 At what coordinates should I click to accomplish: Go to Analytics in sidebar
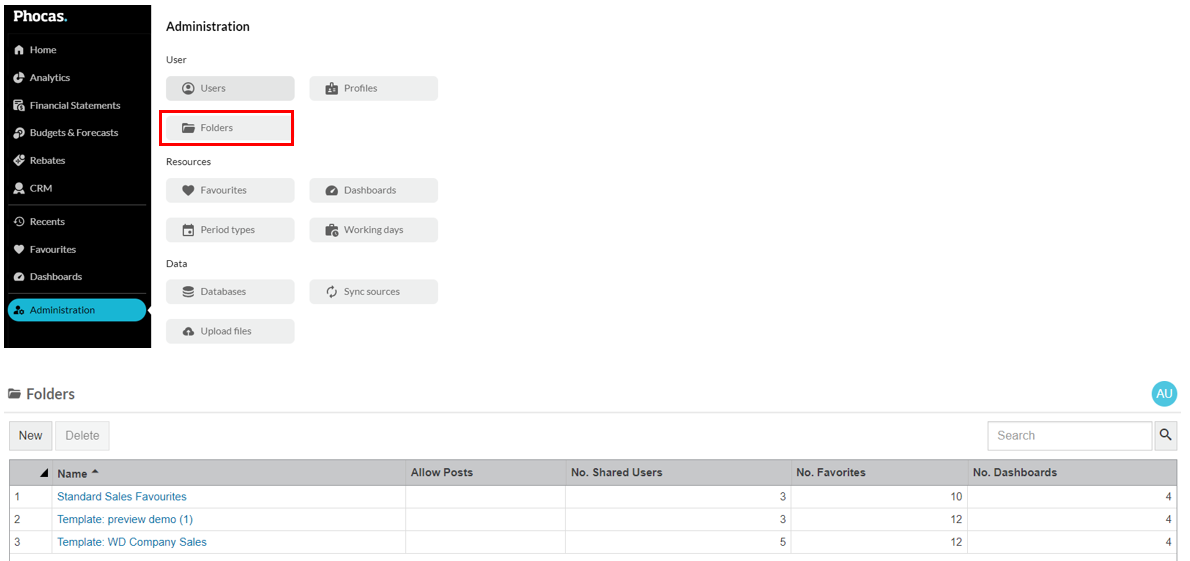(50, 78)
